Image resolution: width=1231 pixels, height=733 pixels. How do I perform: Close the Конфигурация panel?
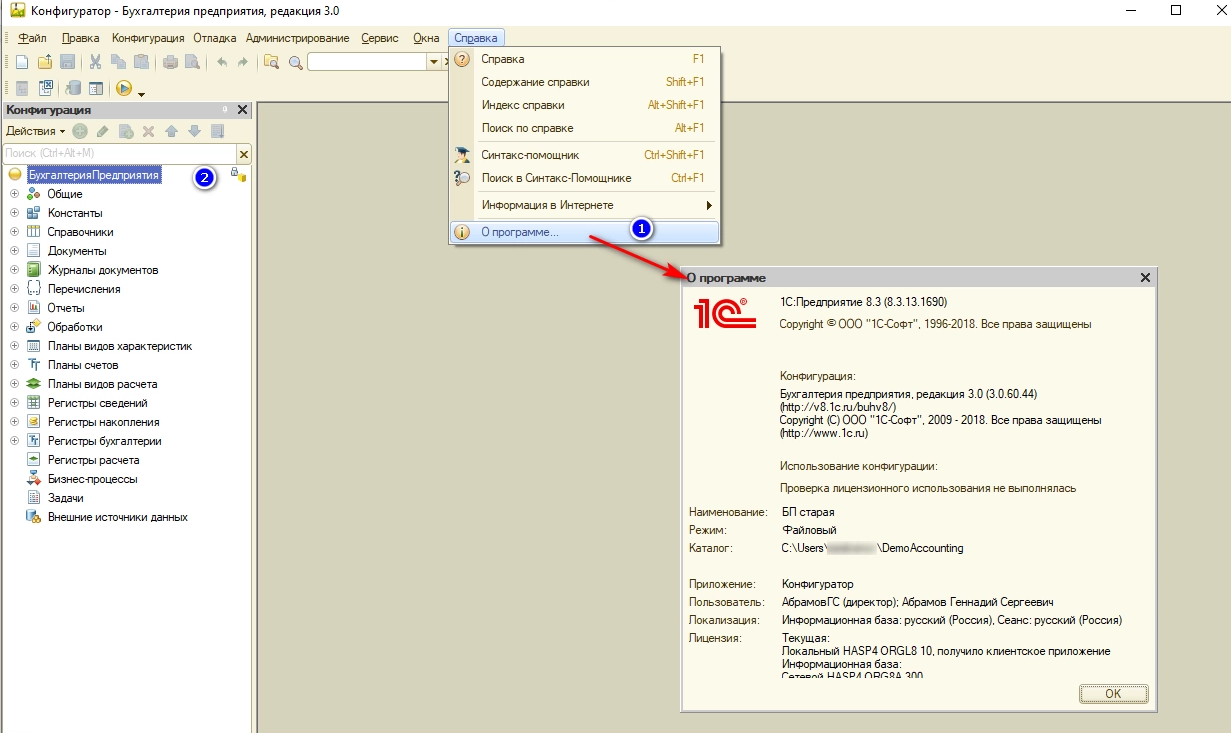tap(242, 110)
